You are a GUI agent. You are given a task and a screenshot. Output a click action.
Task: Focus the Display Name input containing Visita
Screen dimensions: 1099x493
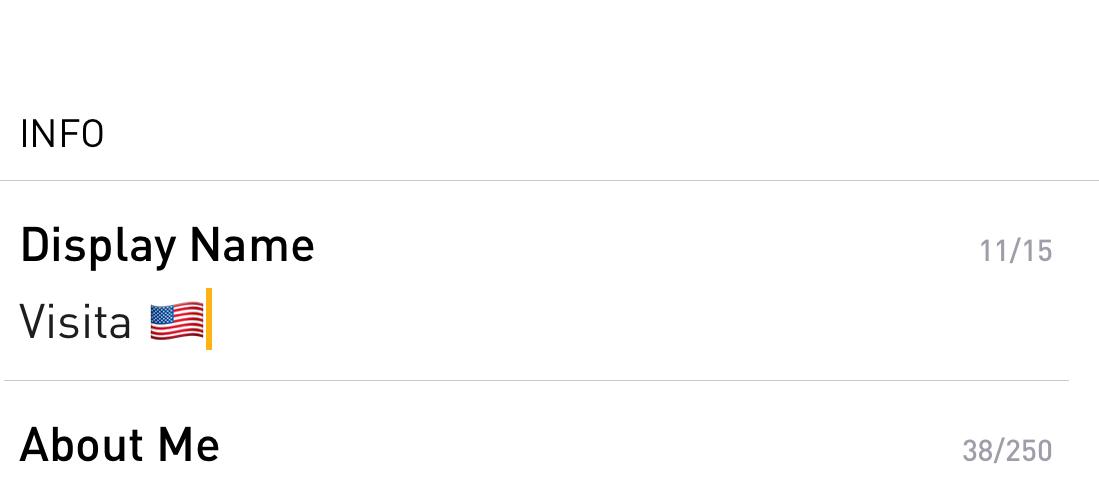click(536, 321)
